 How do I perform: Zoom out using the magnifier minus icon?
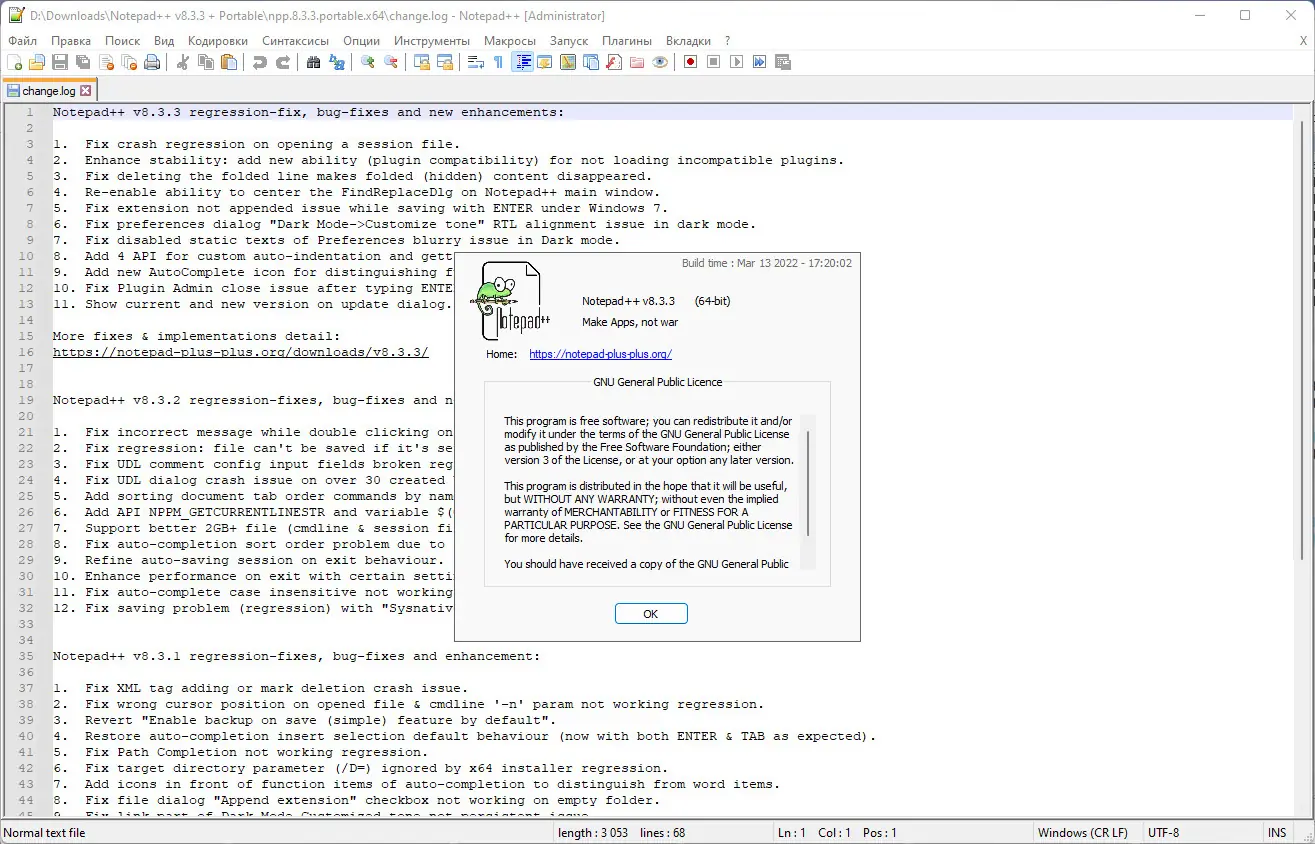tap(391, 62)
